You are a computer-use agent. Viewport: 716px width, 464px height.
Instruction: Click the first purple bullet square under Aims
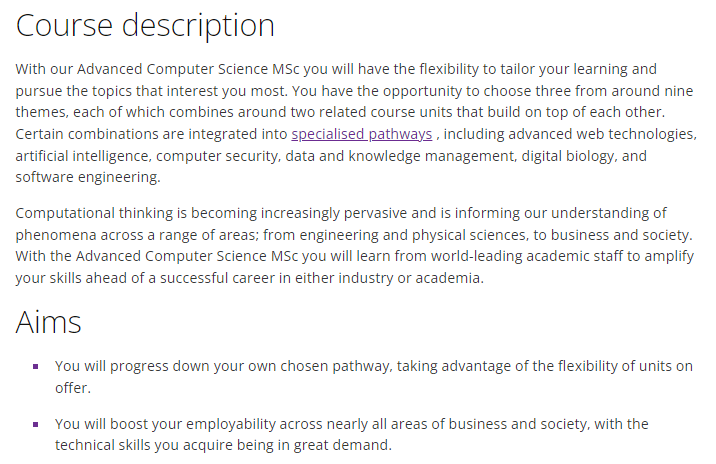click(x=37, y=366)
